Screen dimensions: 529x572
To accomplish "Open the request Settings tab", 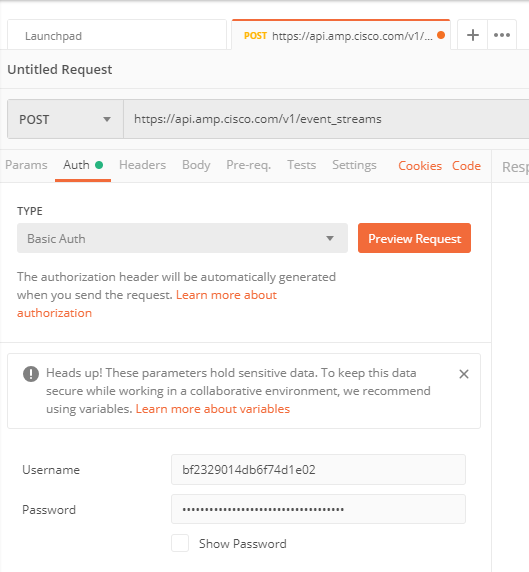I will coord(354,165).
